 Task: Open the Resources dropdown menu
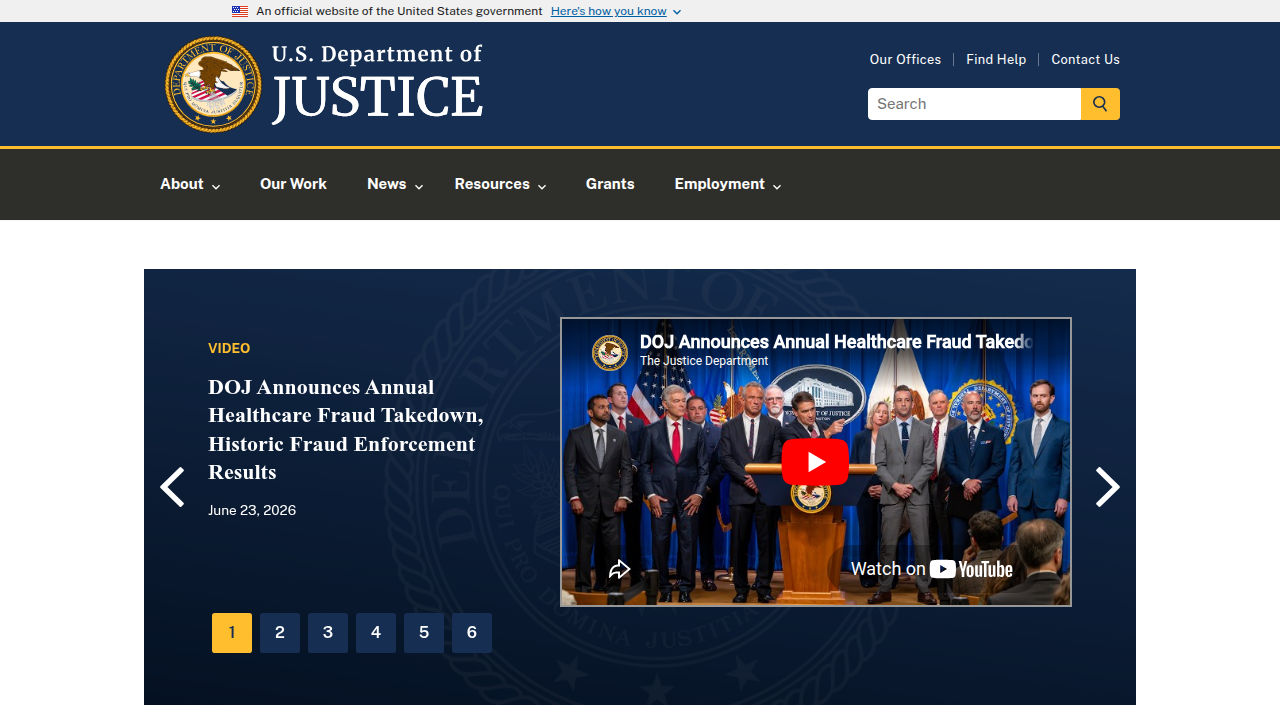[x=500, y=184]
